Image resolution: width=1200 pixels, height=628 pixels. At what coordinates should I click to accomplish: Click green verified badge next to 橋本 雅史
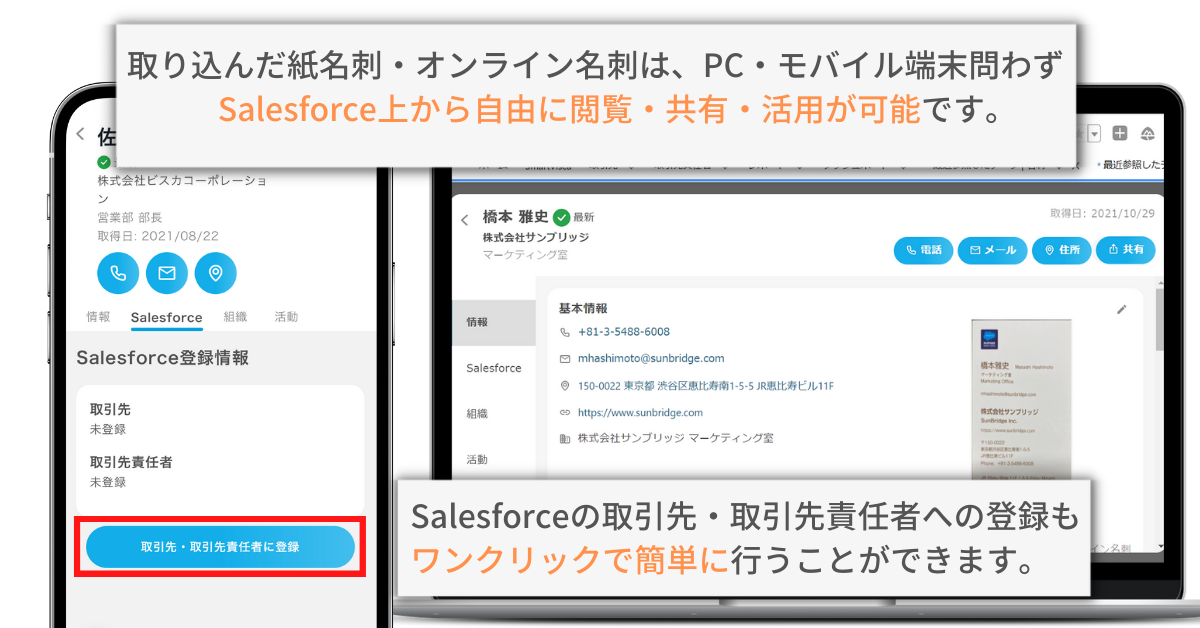(x=561, y=217)
